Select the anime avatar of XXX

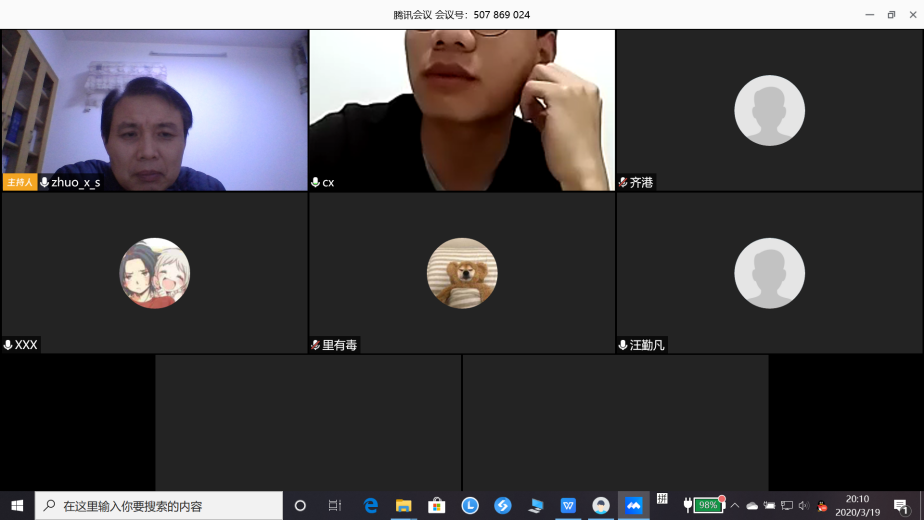155,273
